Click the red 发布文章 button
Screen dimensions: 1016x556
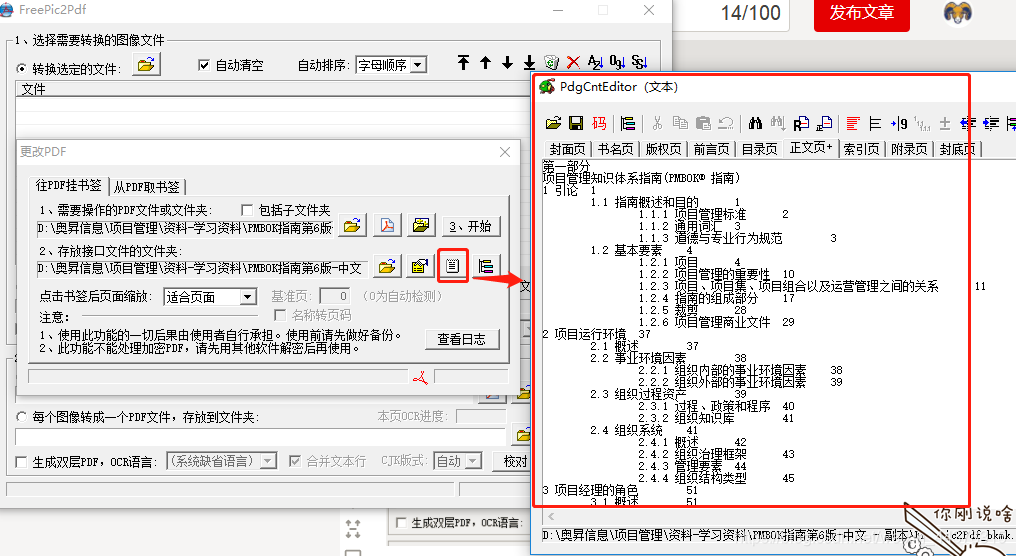pos(862,14)
